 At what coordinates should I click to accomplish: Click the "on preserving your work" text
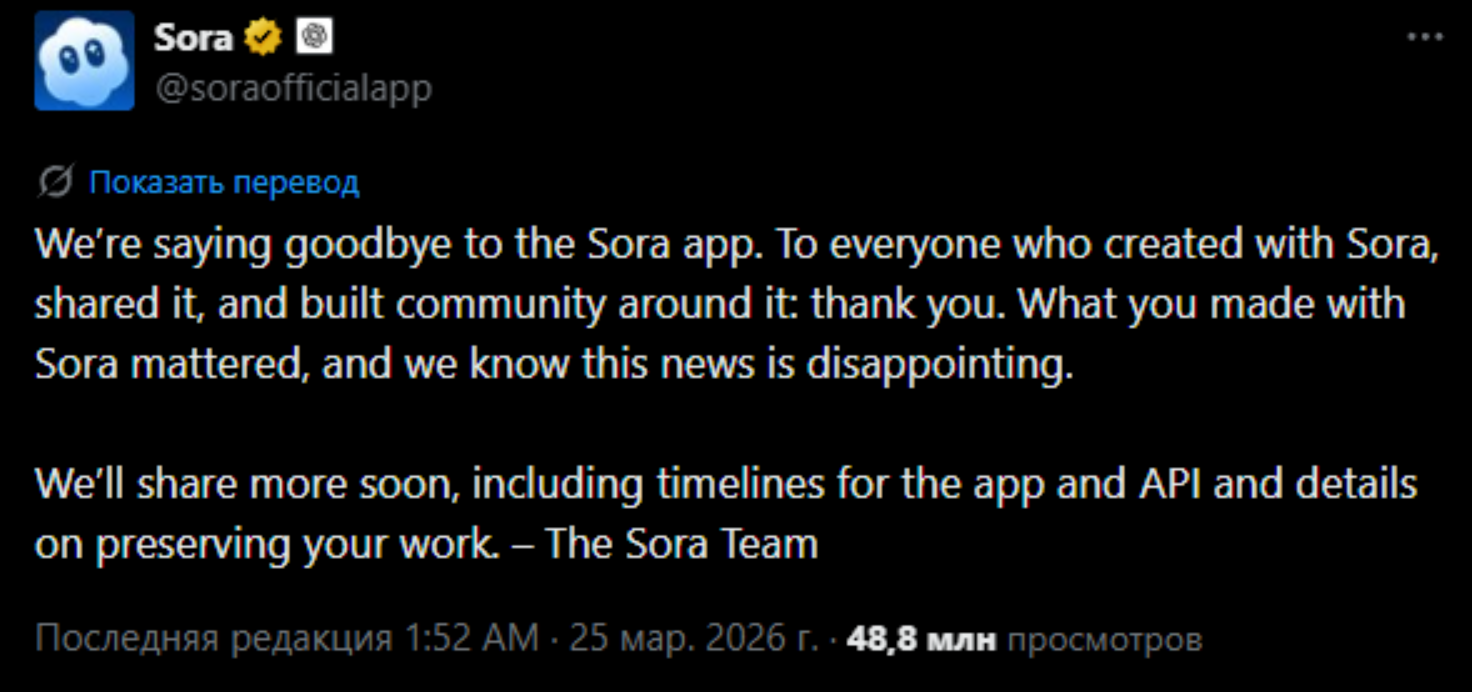[x=265, y=546]
